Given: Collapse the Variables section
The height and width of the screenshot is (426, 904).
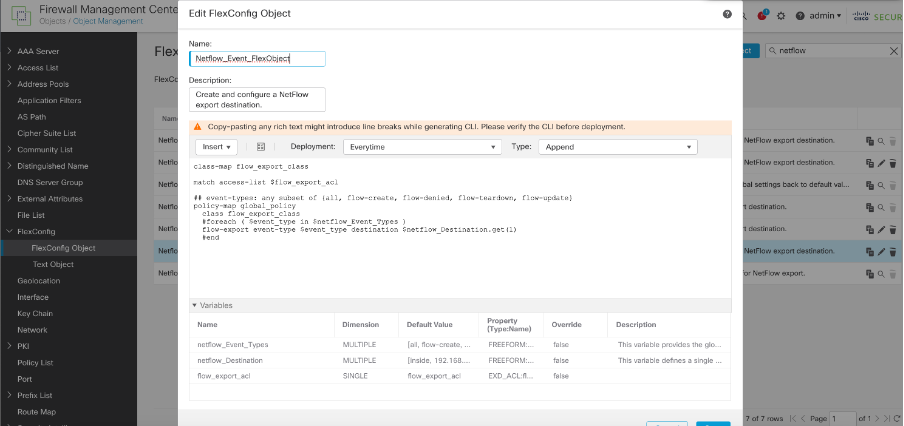Looking at the screenshot, I should (195, 306).
